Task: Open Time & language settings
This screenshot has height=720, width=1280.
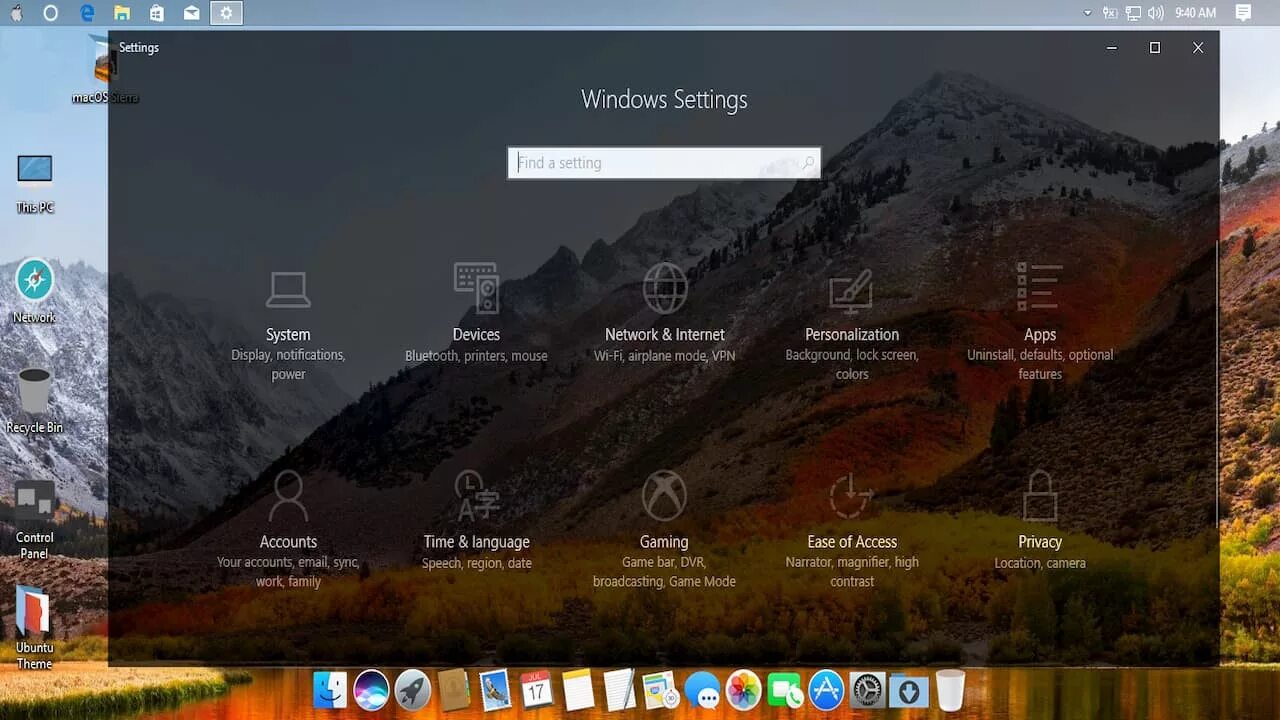Action: click(476, 521)
